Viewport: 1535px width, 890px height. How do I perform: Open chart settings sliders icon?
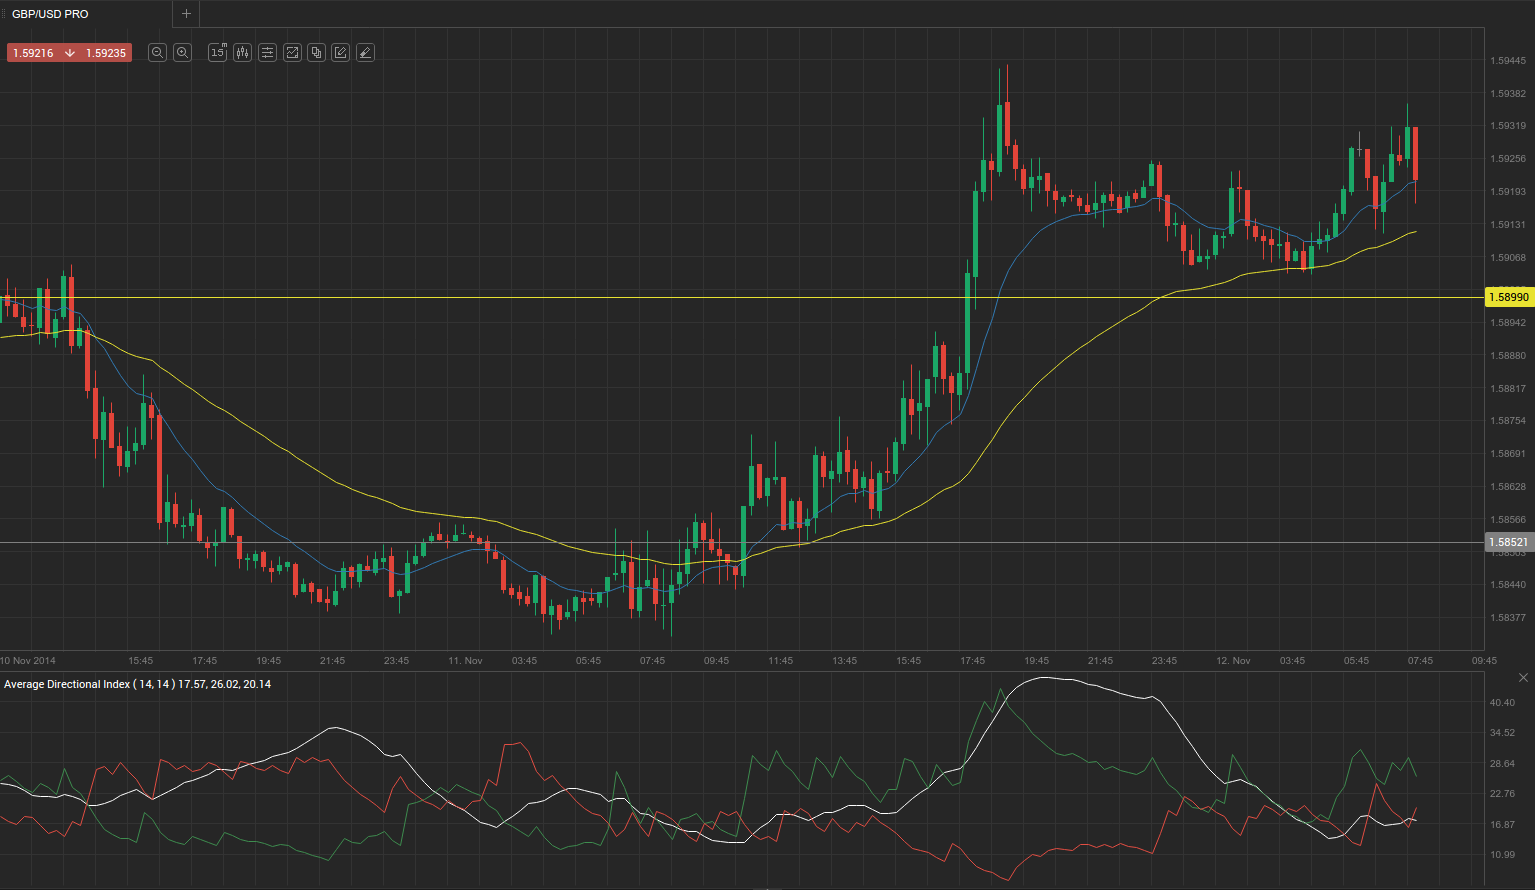pos(267,53)
